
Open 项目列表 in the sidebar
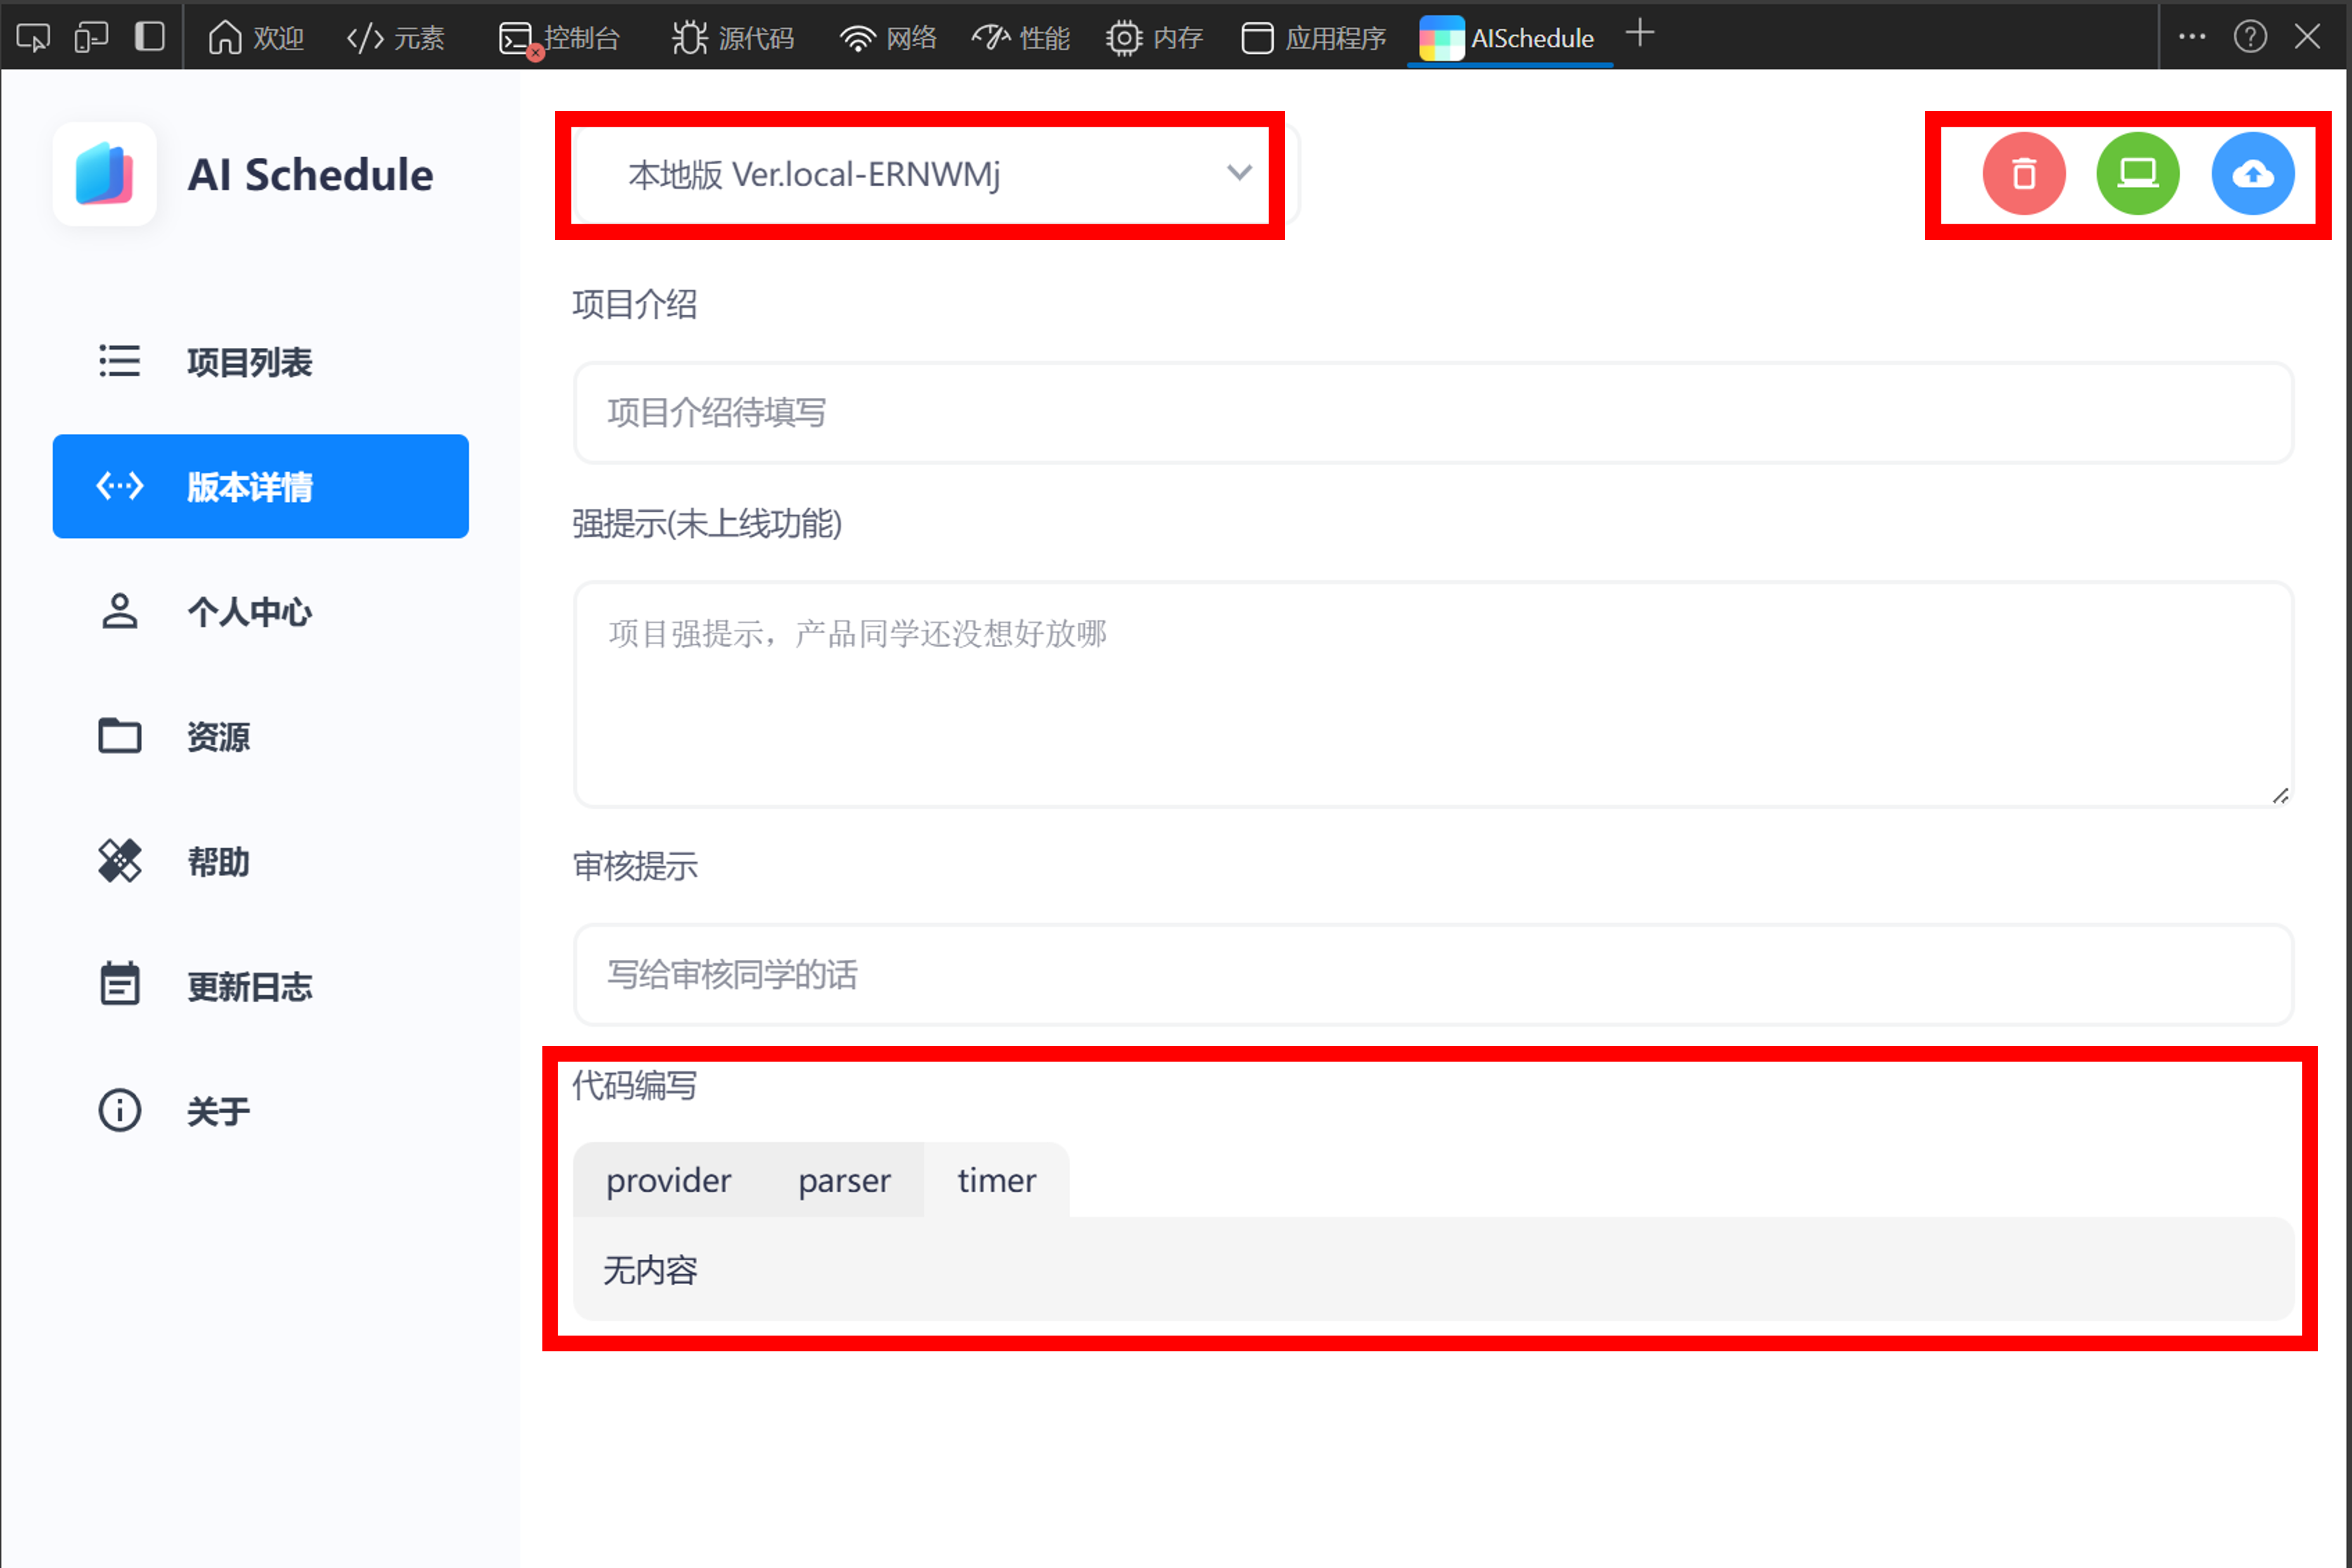point(250,362)
